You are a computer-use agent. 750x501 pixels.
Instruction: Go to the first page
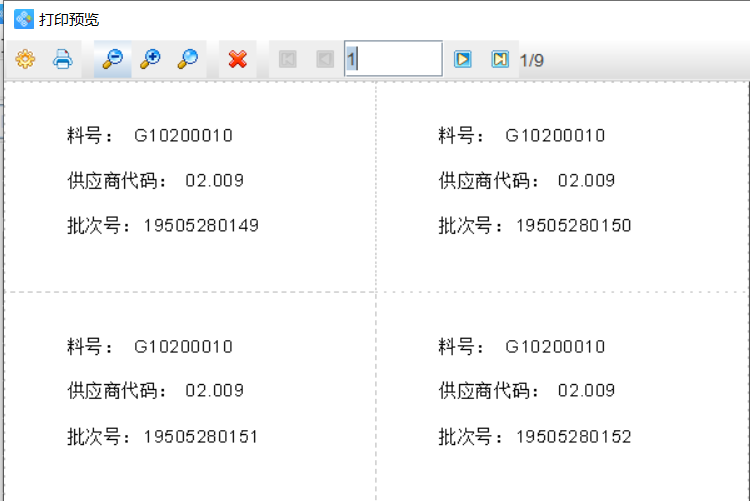coord(288,59)
